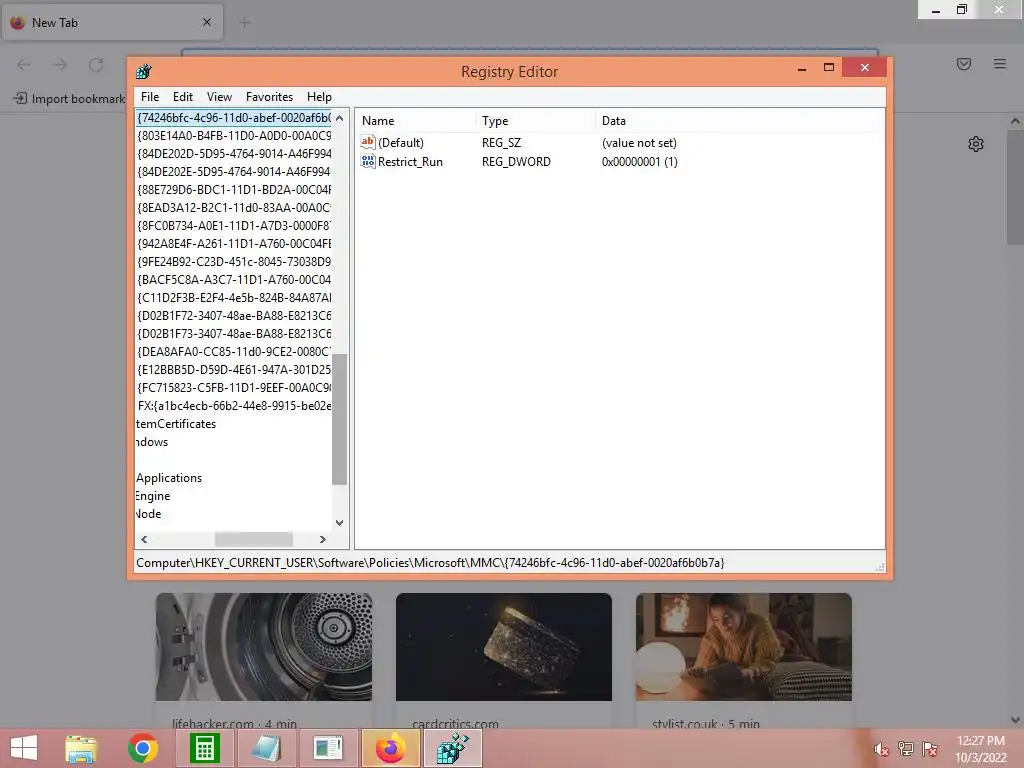Click the network tray icon
Screen dimensions: 1024x768
pos(906,749)
